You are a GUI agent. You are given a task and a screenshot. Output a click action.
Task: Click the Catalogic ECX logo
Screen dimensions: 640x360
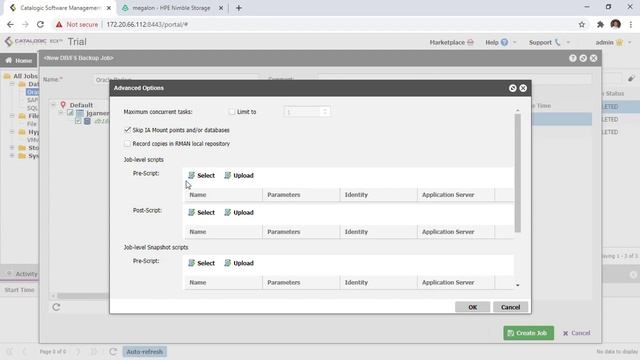pos(33,41)
